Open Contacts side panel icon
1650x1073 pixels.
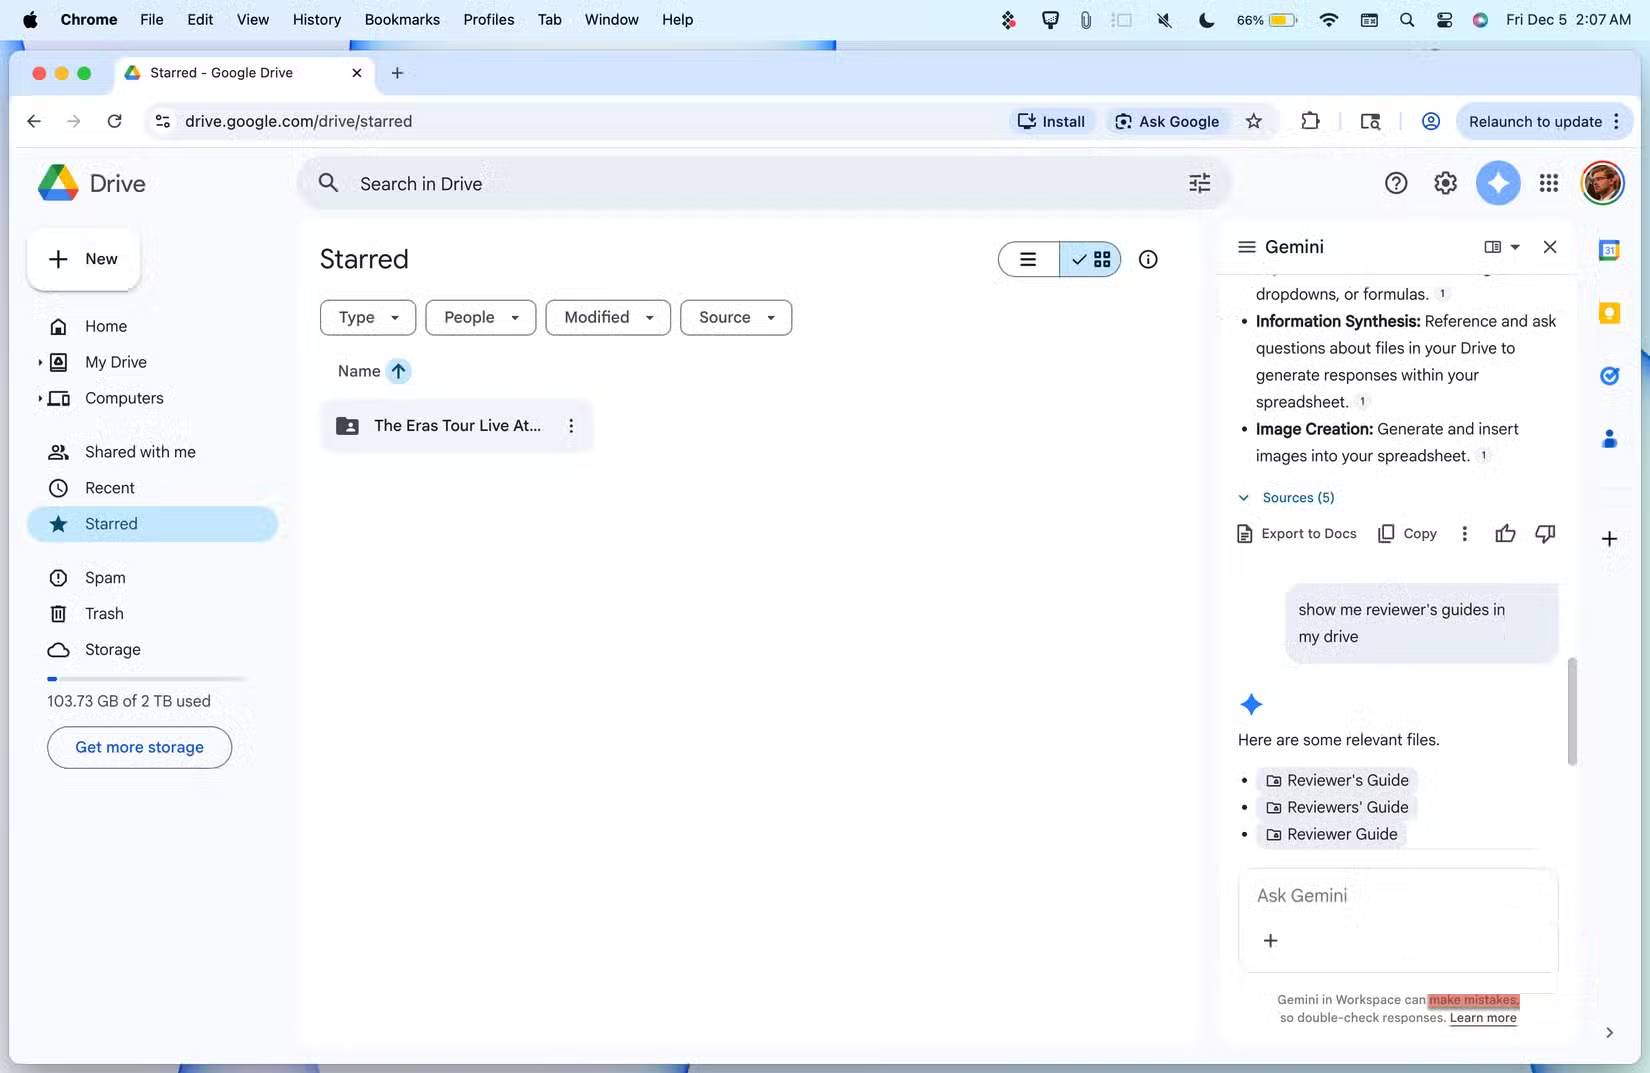tap(1609, 439)
